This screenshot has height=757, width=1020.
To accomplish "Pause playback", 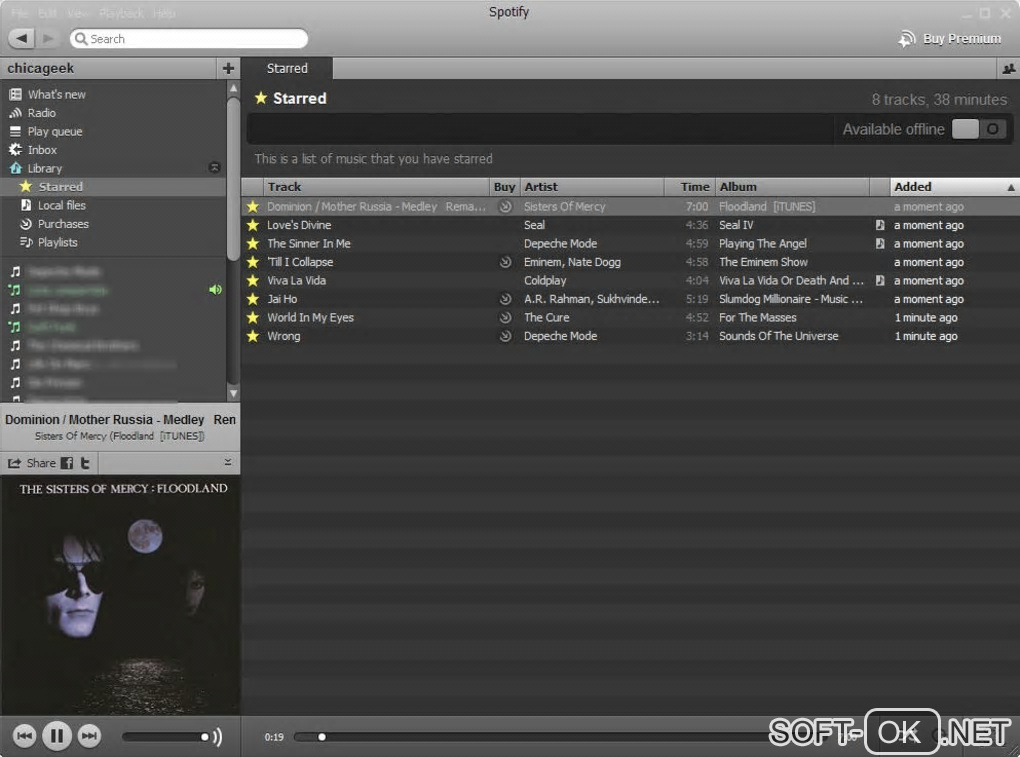I will click(x=57, y=736).
